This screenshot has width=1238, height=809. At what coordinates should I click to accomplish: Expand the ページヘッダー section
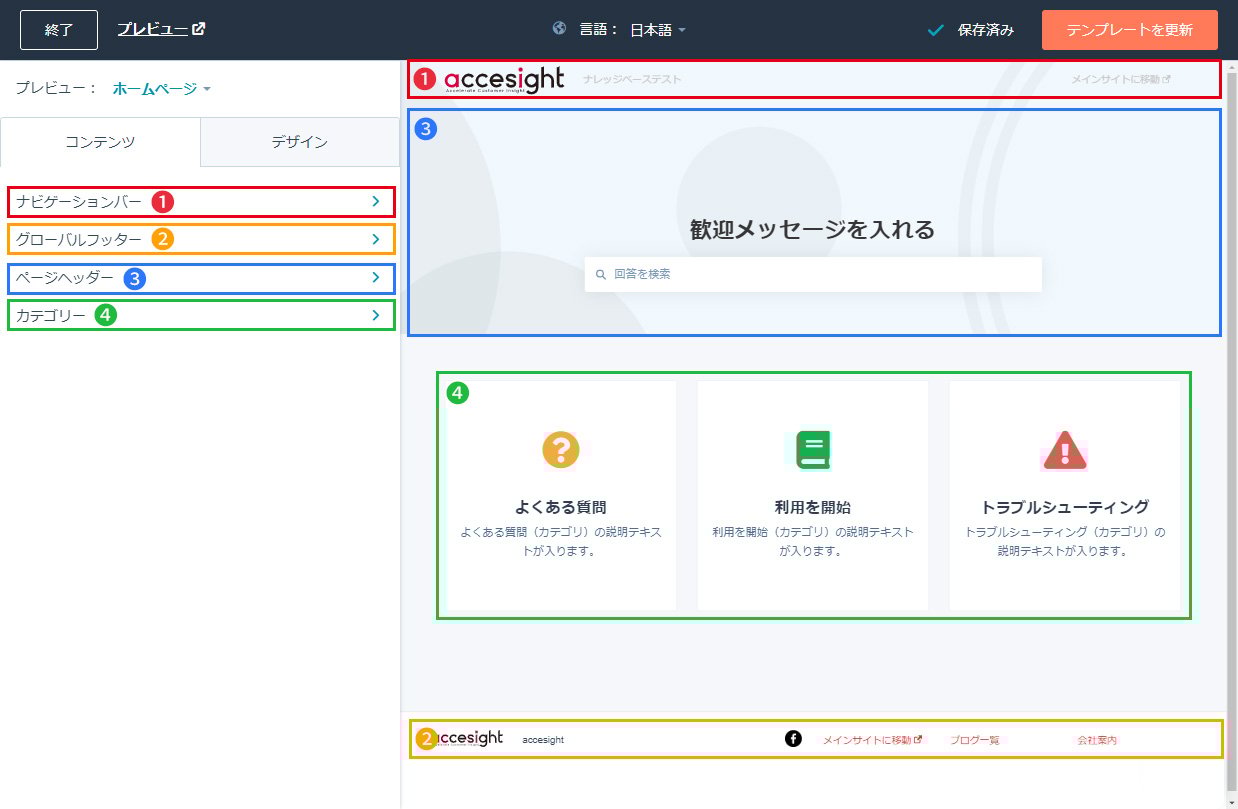tap(201, 277)
